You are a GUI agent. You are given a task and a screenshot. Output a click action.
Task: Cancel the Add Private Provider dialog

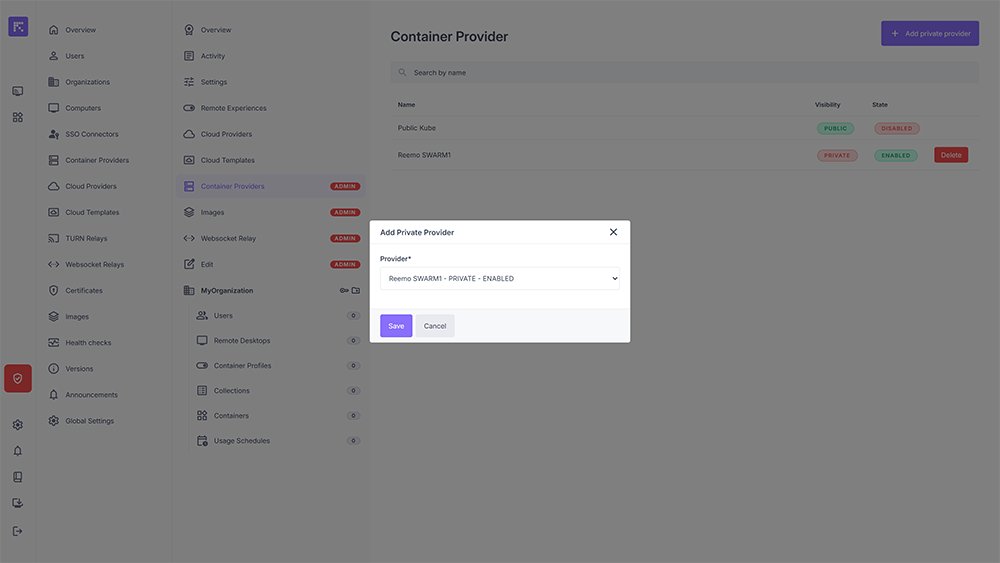[x=435, y=326]
